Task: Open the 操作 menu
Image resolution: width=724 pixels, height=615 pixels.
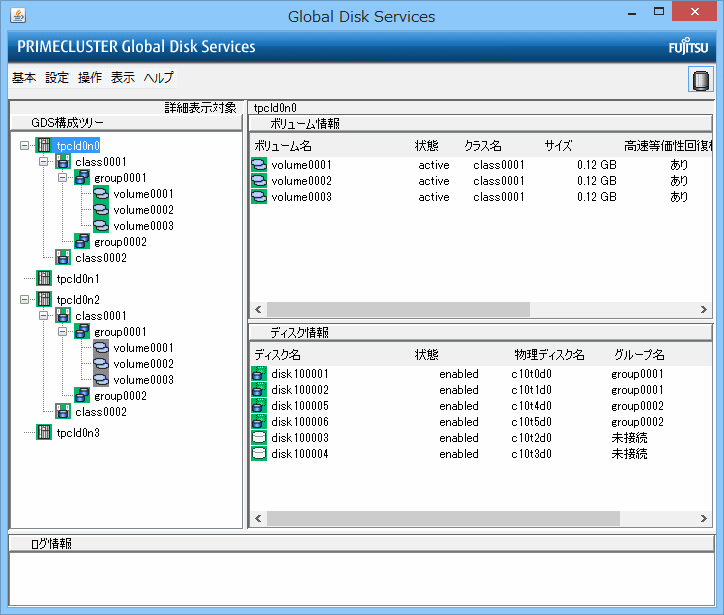Action: pos(90,78)
